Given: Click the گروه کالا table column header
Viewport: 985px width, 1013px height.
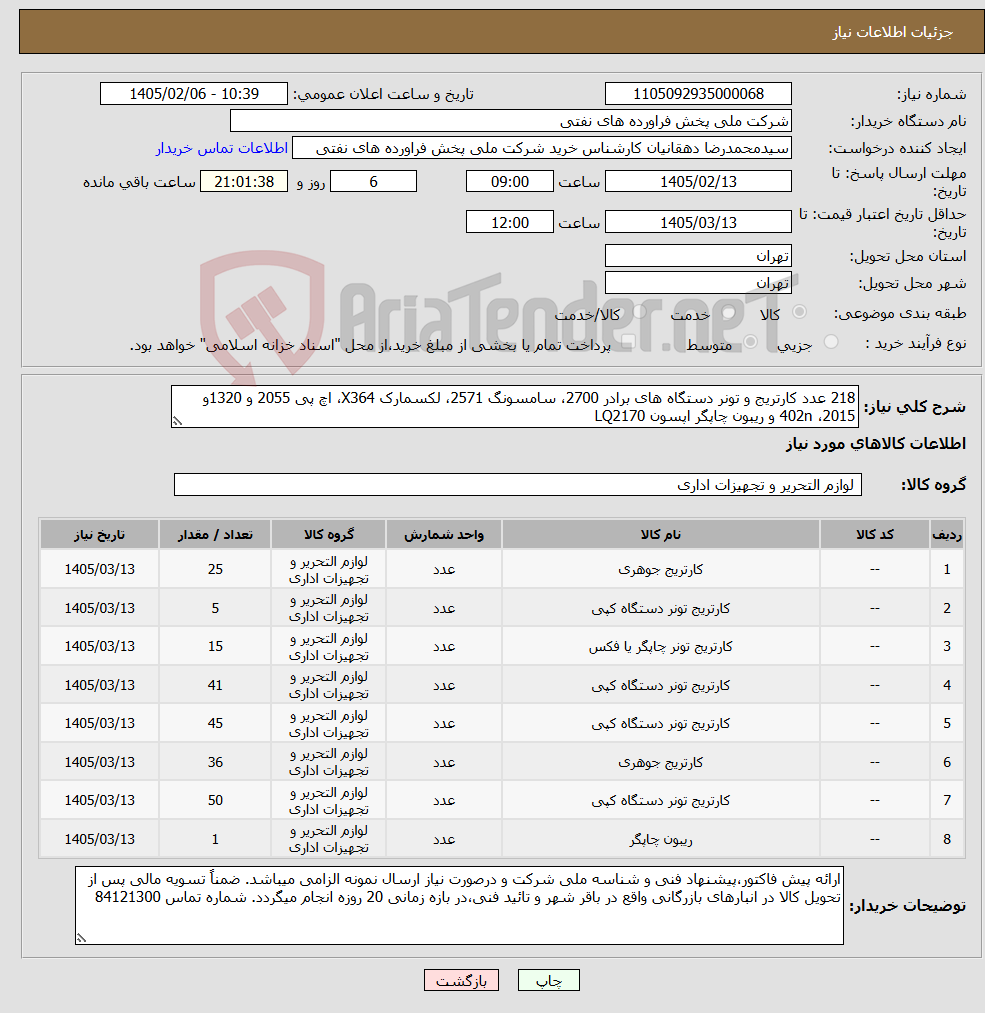Looking at the screenshot, I should pyautogui.click(x=329, y=534).
